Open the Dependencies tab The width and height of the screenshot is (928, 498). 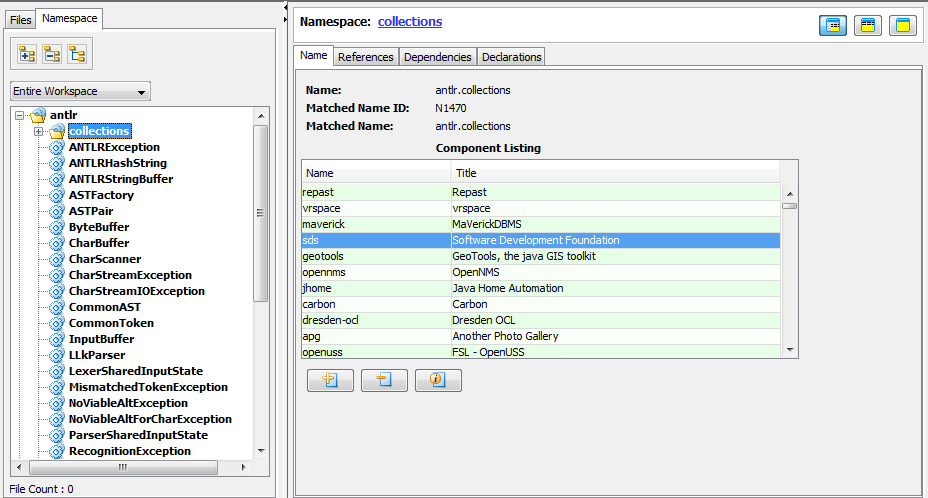tap(437, 57)
